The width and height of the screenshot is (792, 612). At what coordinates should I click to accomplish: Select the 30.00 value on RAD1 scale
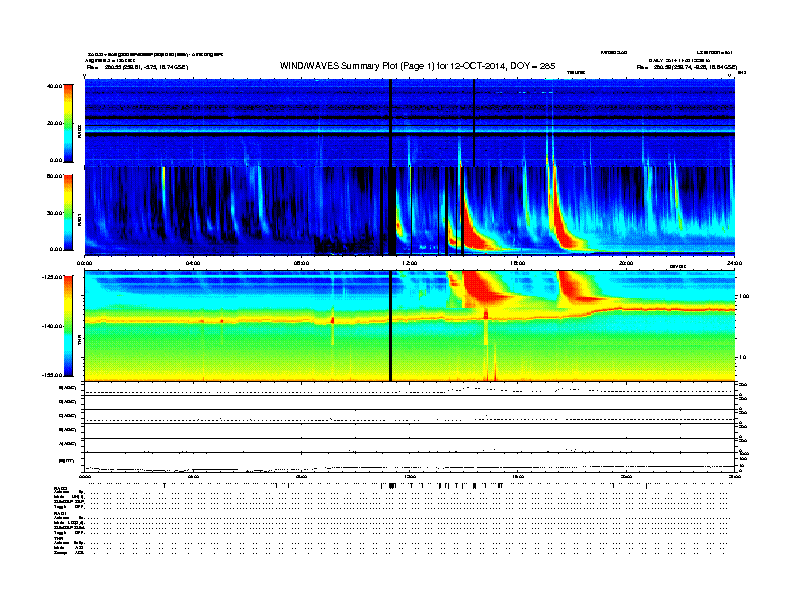pos(54,213)
